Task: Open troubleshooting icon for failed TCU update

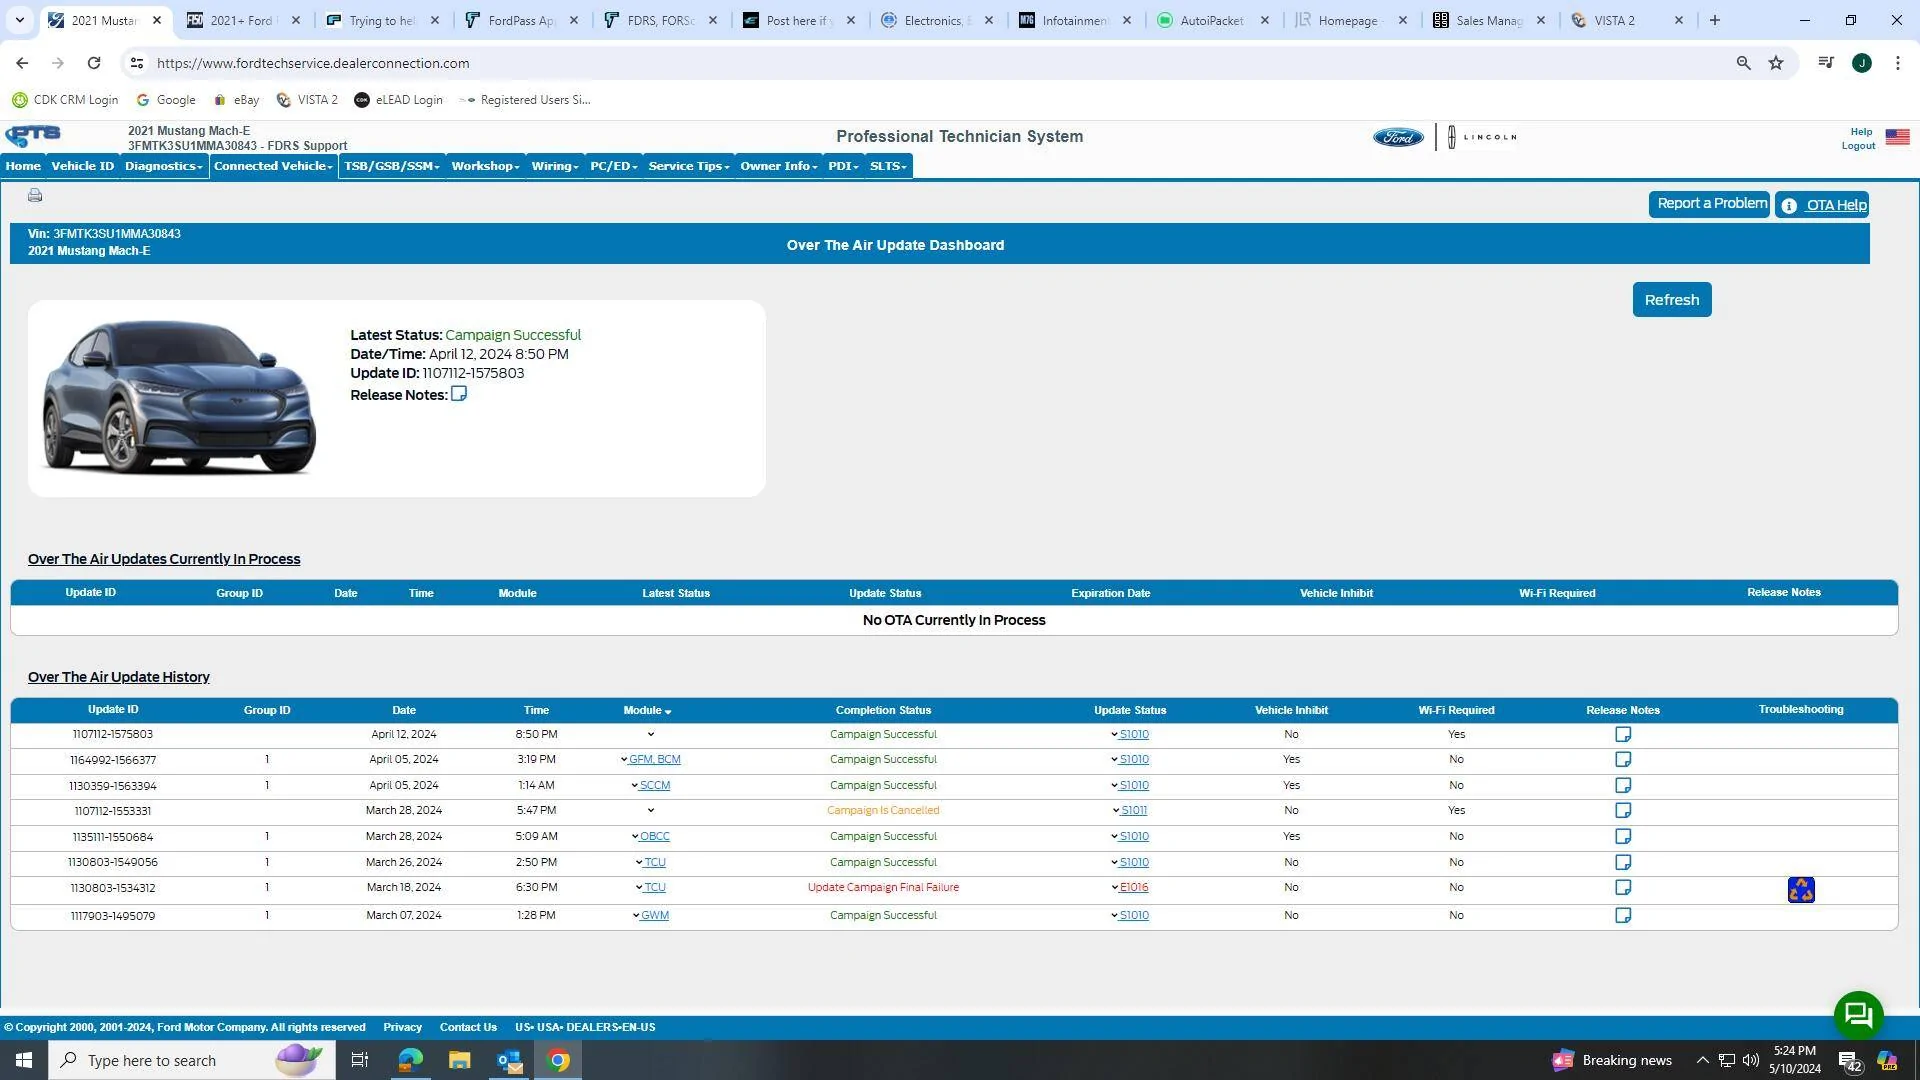Action: click(1801, 889)
